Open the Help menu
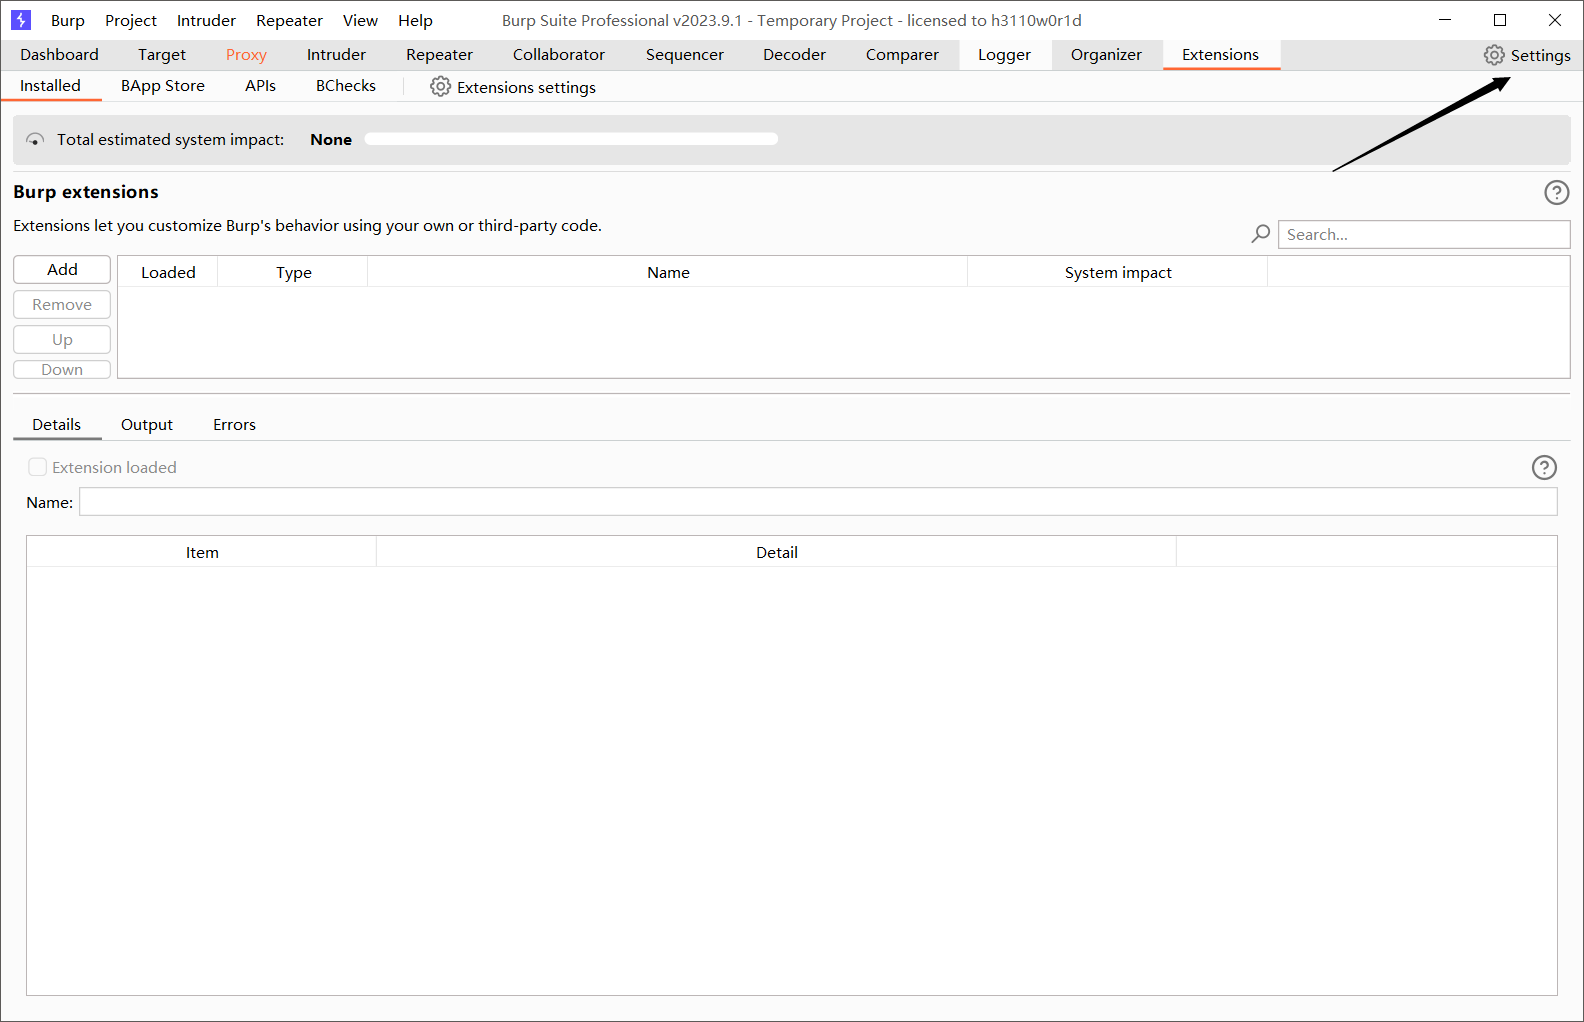Viewport: 1584px width, 1022px height. click(415, 20)
